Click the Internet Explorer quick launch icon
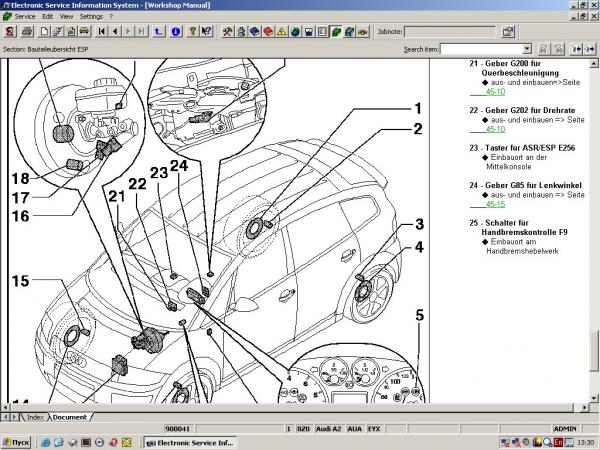600x450 pixels. [x=45, y=443]
